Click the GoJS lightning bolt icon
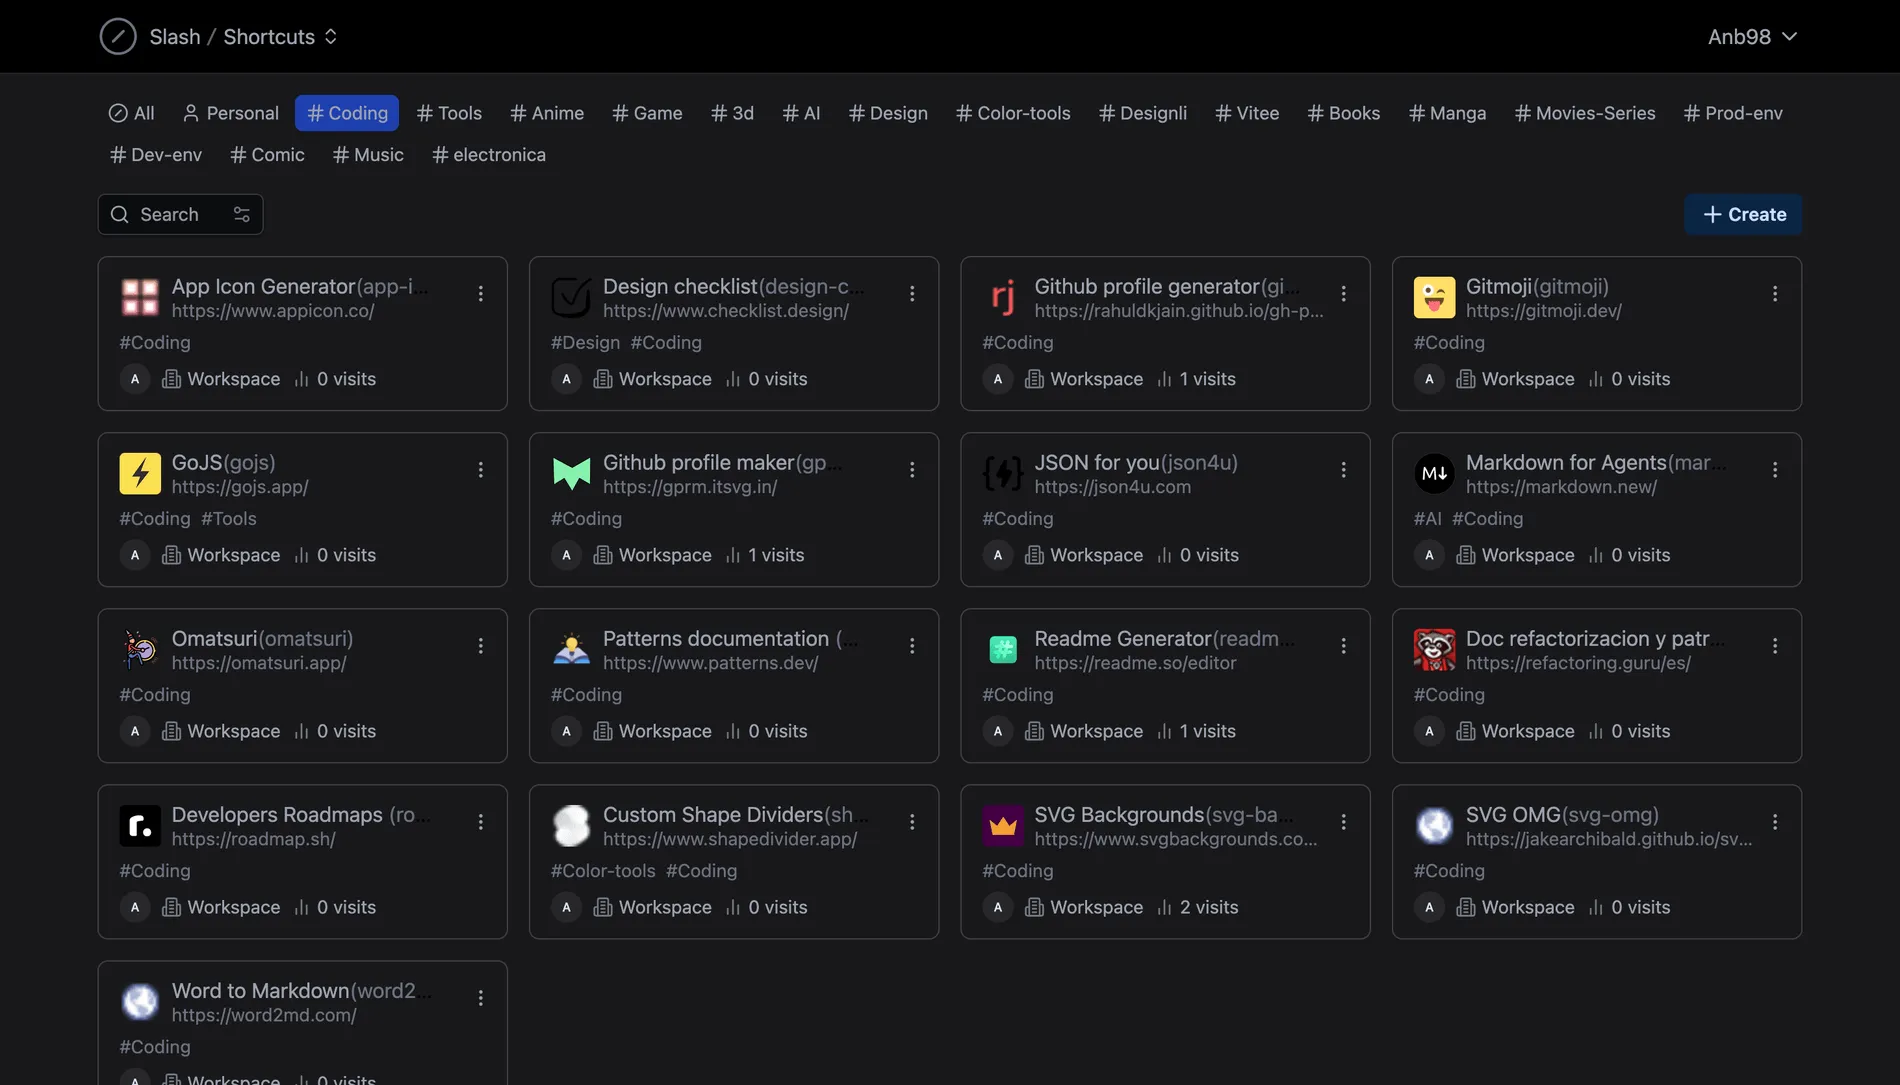1900x1085 pixels. coord(140,474)
